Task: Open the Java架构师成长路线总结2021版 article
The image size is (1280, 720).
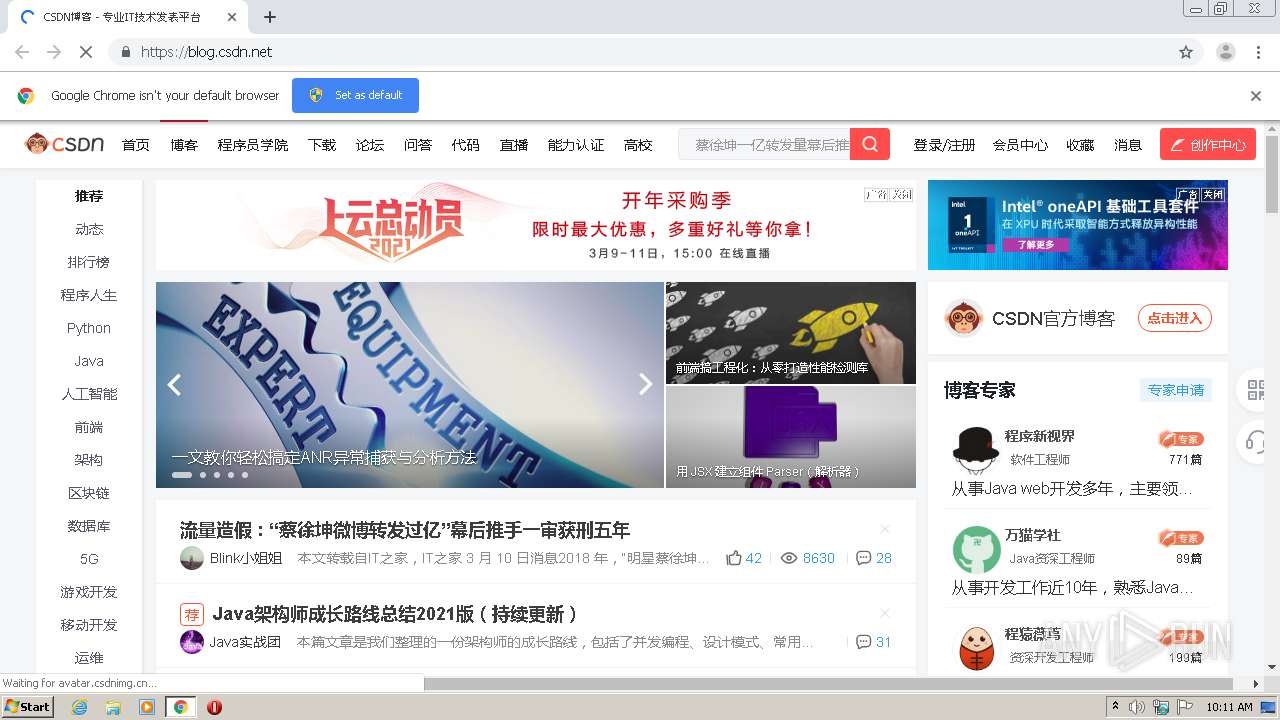Action: [395, 614]
